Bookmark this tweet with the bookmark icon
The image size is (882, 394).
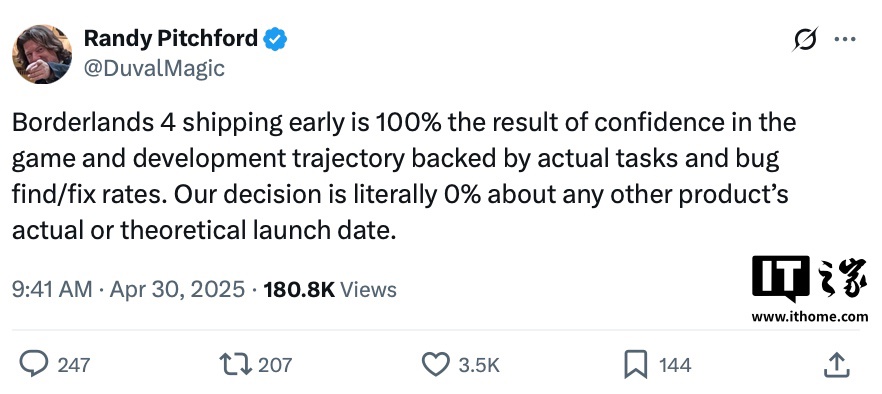point(637,365)
